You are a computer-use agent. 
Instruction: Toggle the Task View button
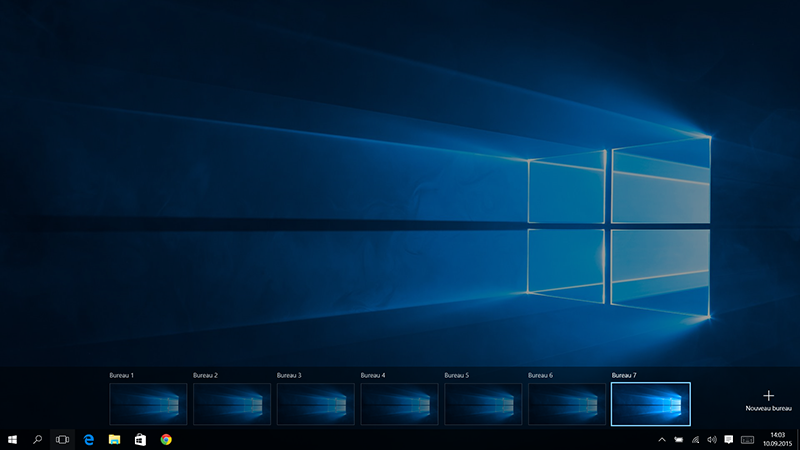62,439
